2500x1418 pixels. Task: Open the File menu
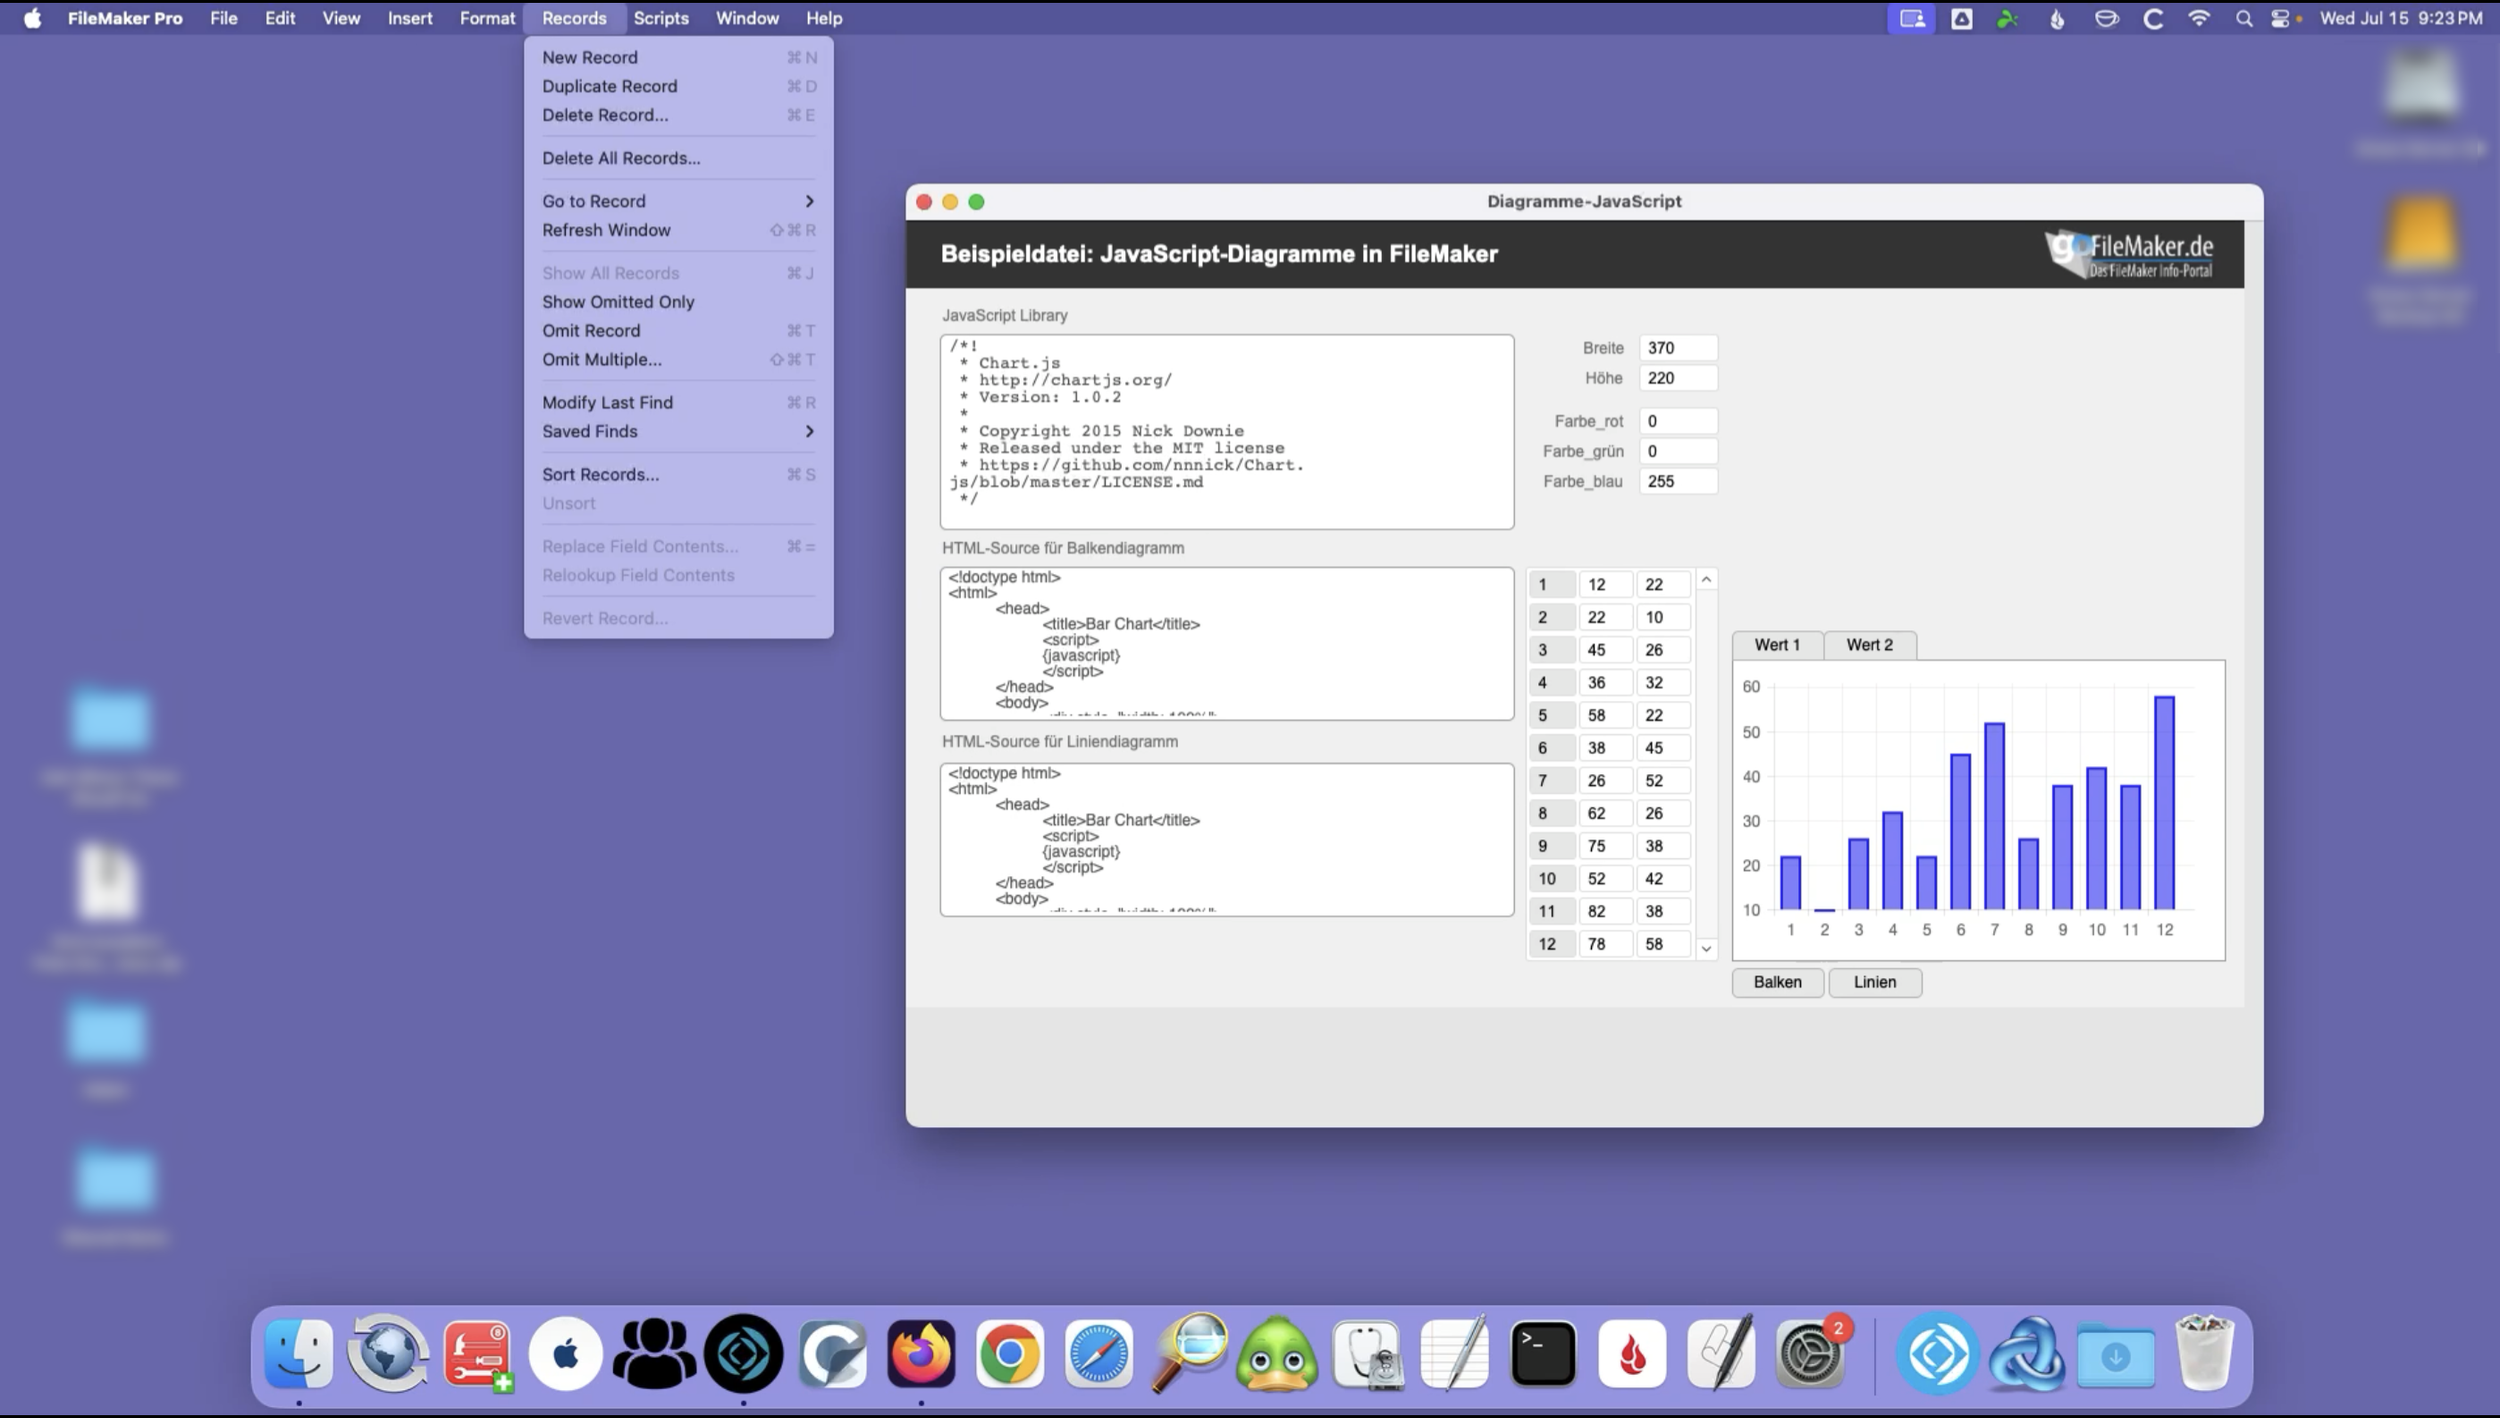pyautogui.click(x=224, y=18)
